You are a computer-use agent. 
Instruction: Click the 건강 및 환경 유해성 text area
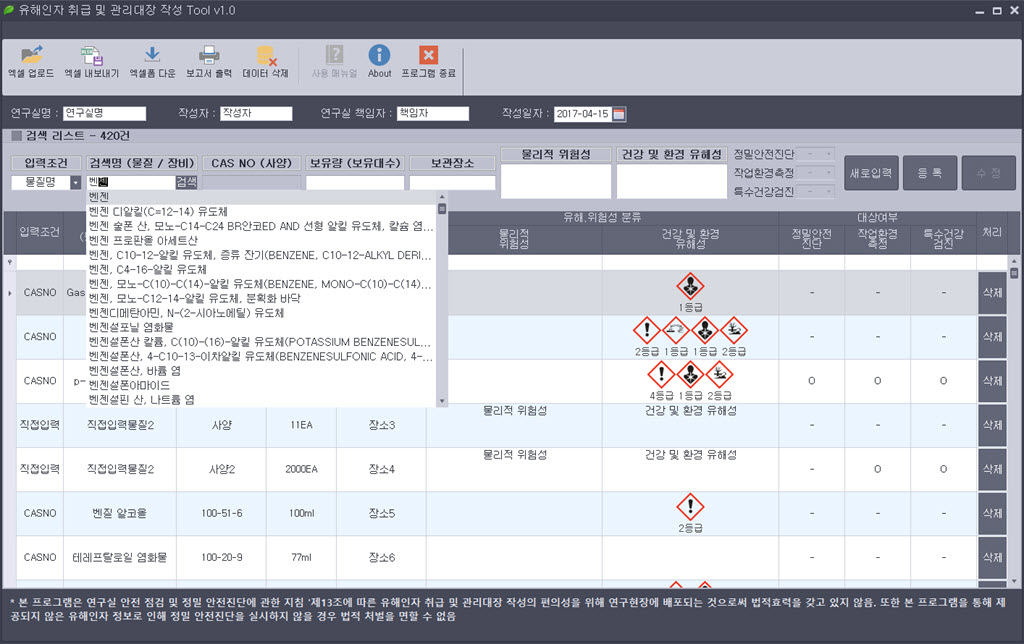pyautogui.click(x=672, y=181)
